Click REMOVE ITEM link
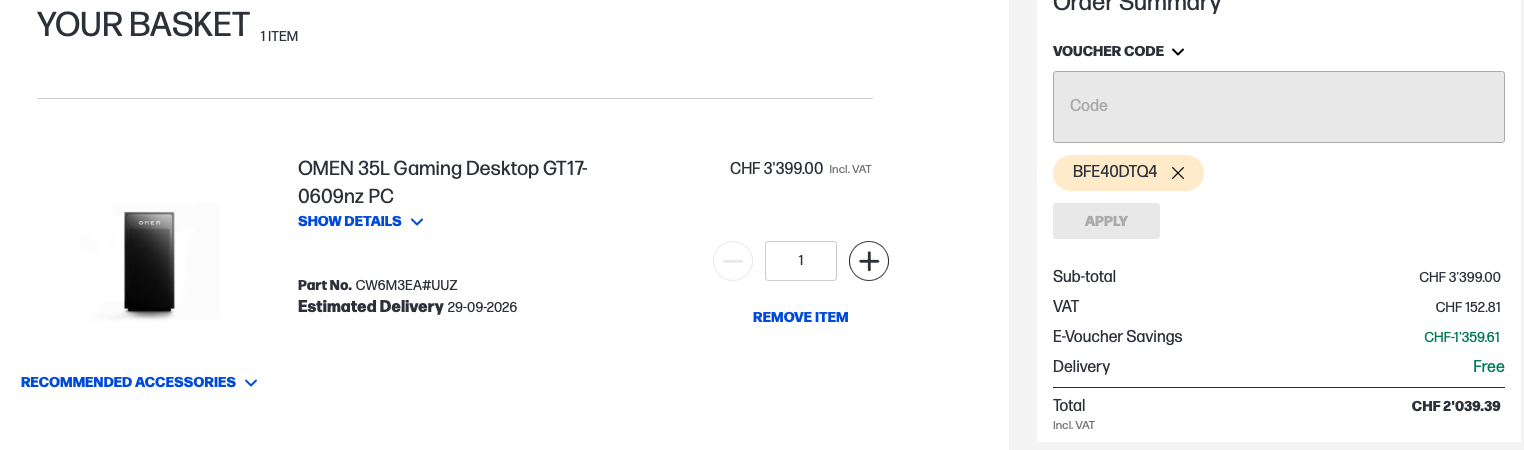The height and width of the screenshot is (450, 1524). tap(800, 317)
